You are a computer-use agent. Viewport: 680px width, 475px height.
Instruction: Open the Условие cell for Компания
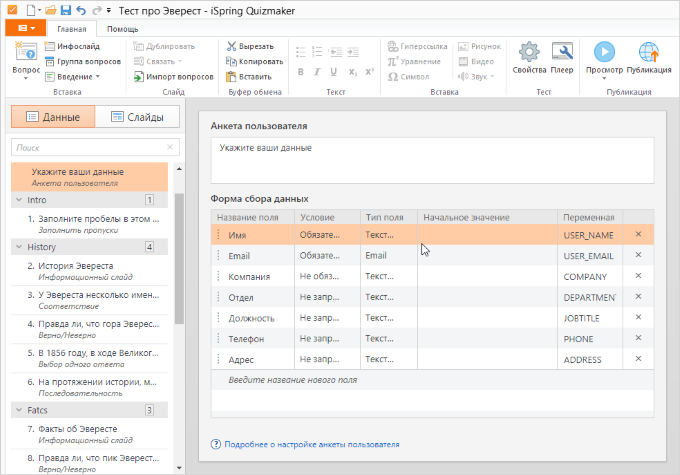(x=327, y=276)
